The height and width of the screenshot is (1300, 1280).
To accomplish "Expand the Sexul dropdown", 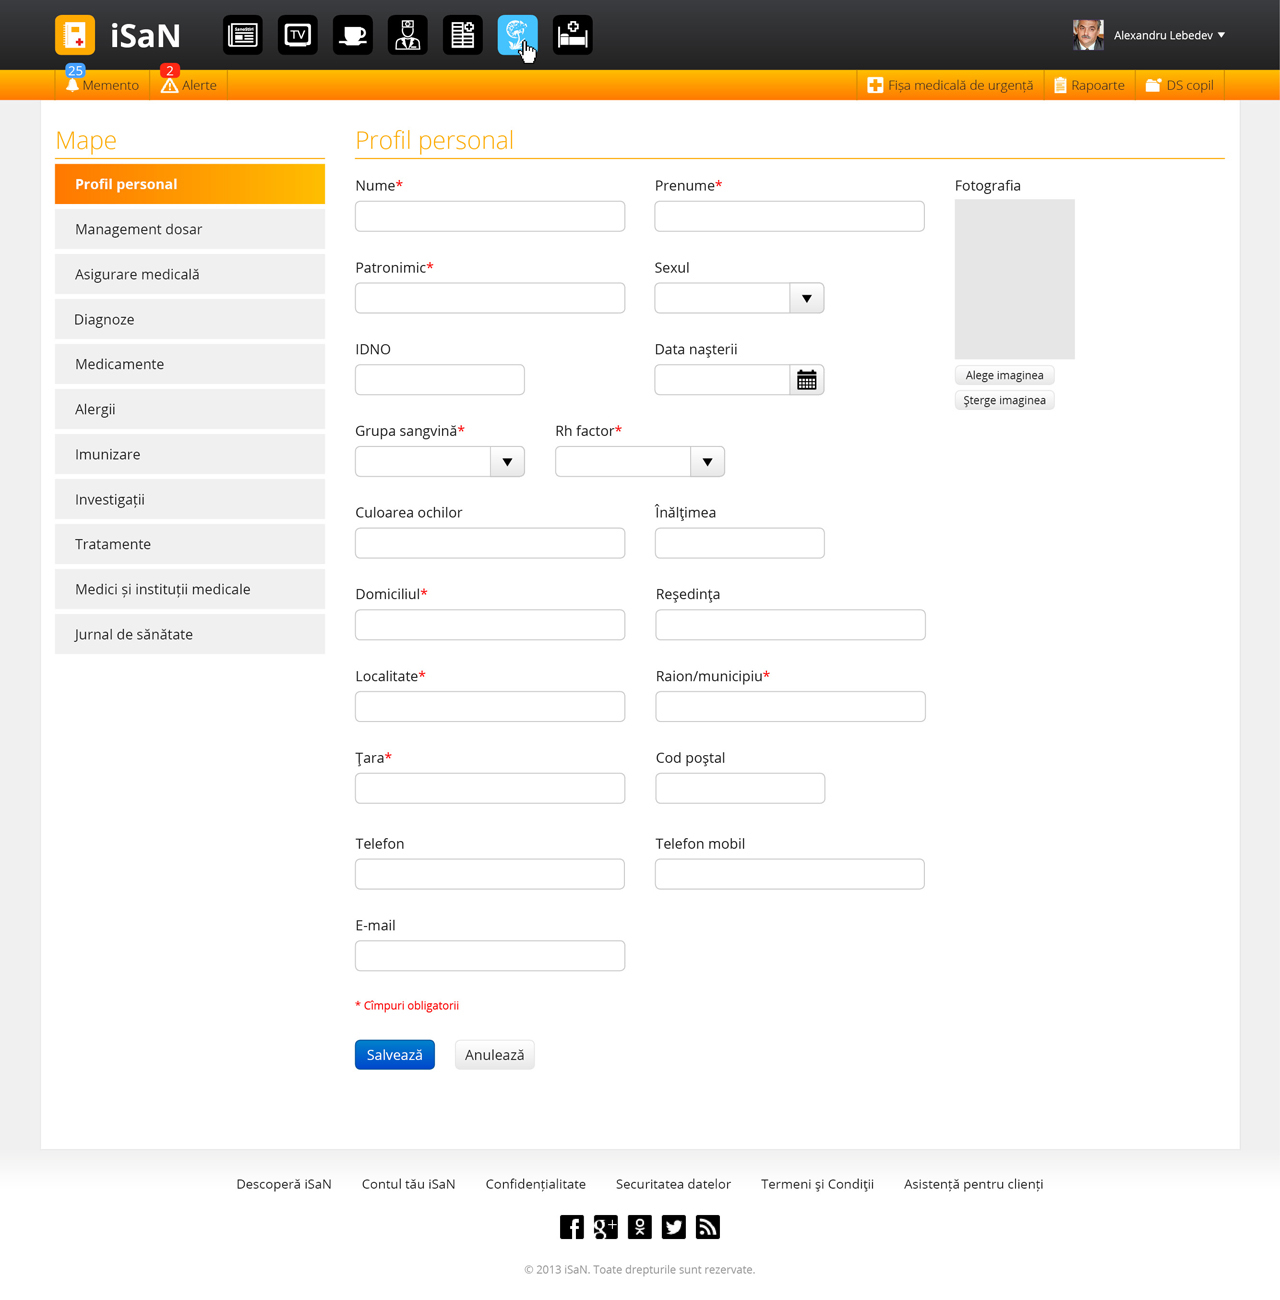I will (x=806, y=298).
